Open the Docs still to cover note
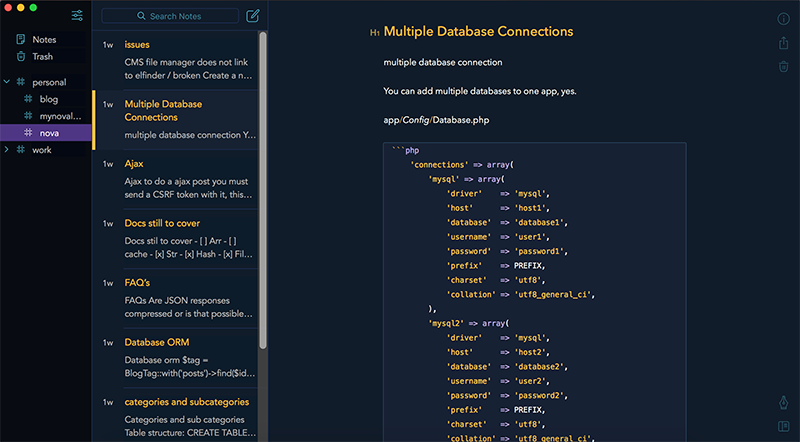The image size is (800, 442). pos(176,239)
